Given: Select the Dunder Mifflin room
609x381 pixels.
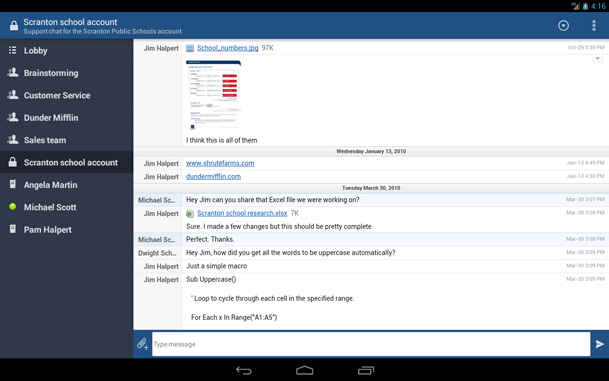Looking at the screenshot, I should [x=66, y=118].
